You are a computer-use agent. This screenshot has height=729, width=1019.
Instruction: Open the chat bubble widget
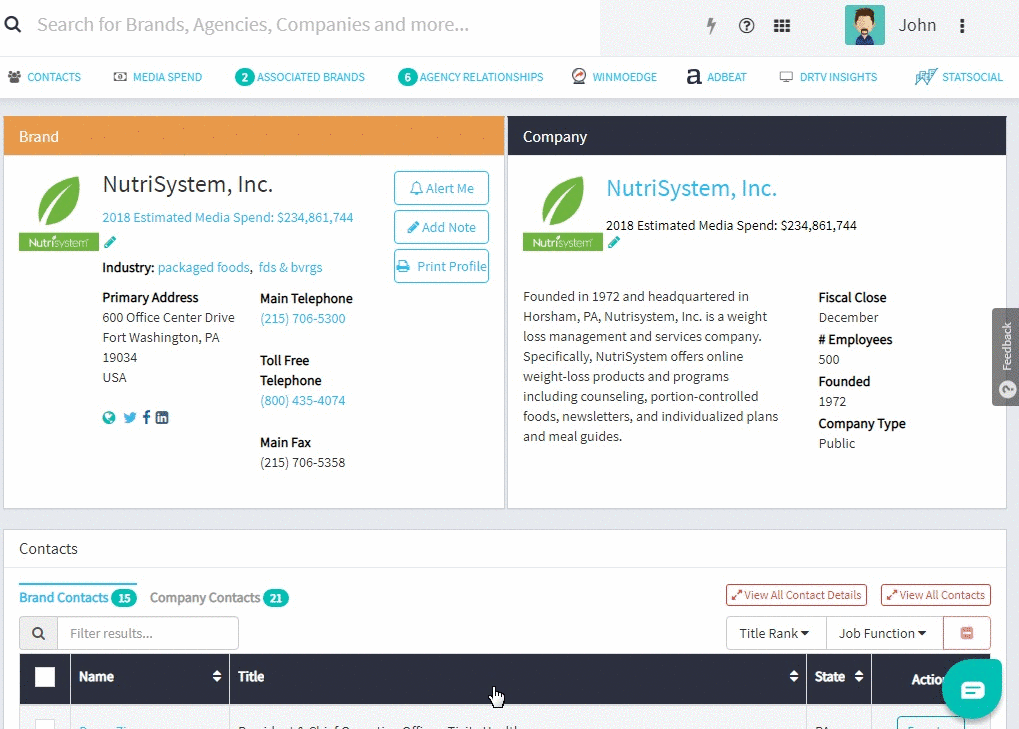(x=972, y=689)
